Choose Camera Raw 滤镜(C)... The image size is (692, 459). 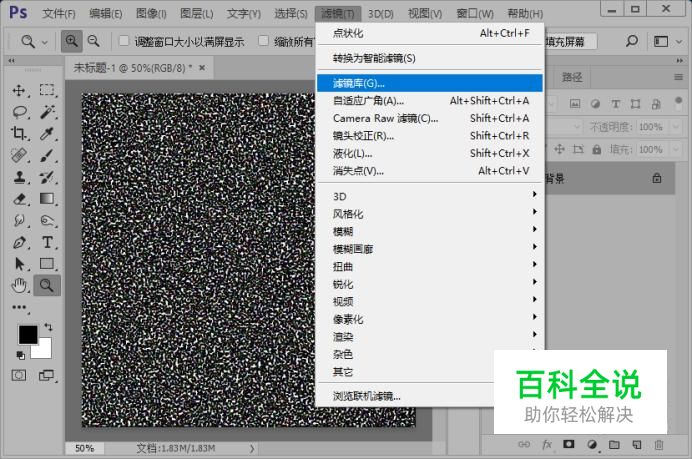coord(430,118)
